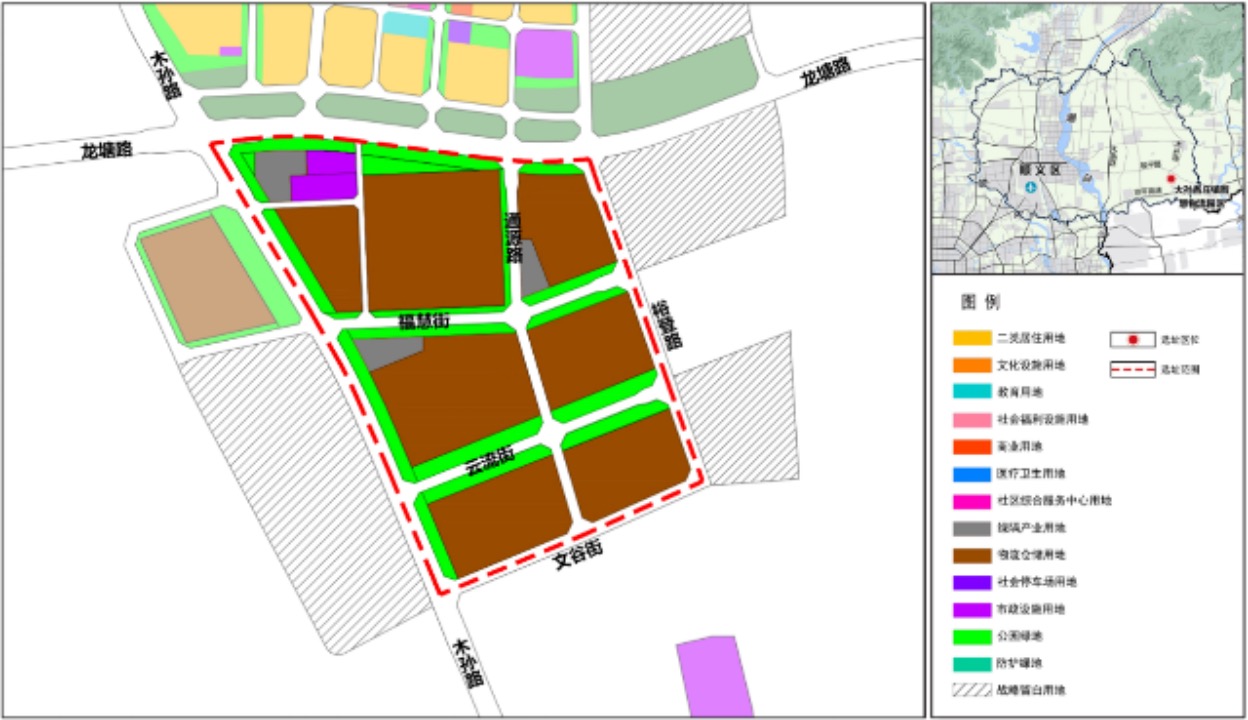Click the 福慧街 street label on the map

tap(424, 322)
